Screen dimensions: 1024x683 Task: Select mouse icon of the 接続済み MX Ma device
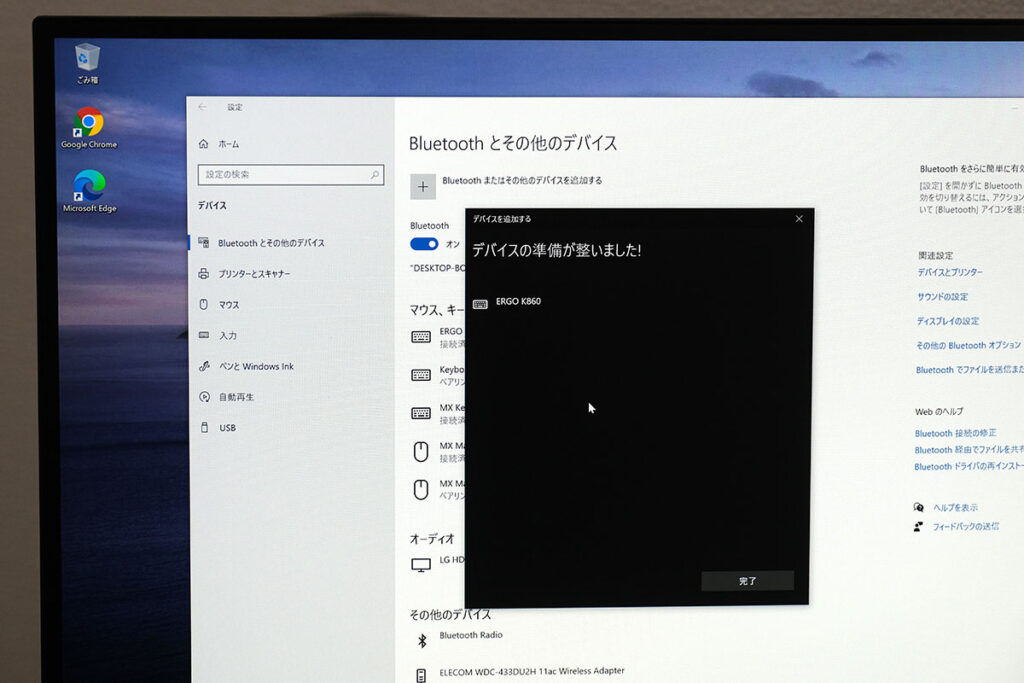pyautogui.click(x=421, y=451)
